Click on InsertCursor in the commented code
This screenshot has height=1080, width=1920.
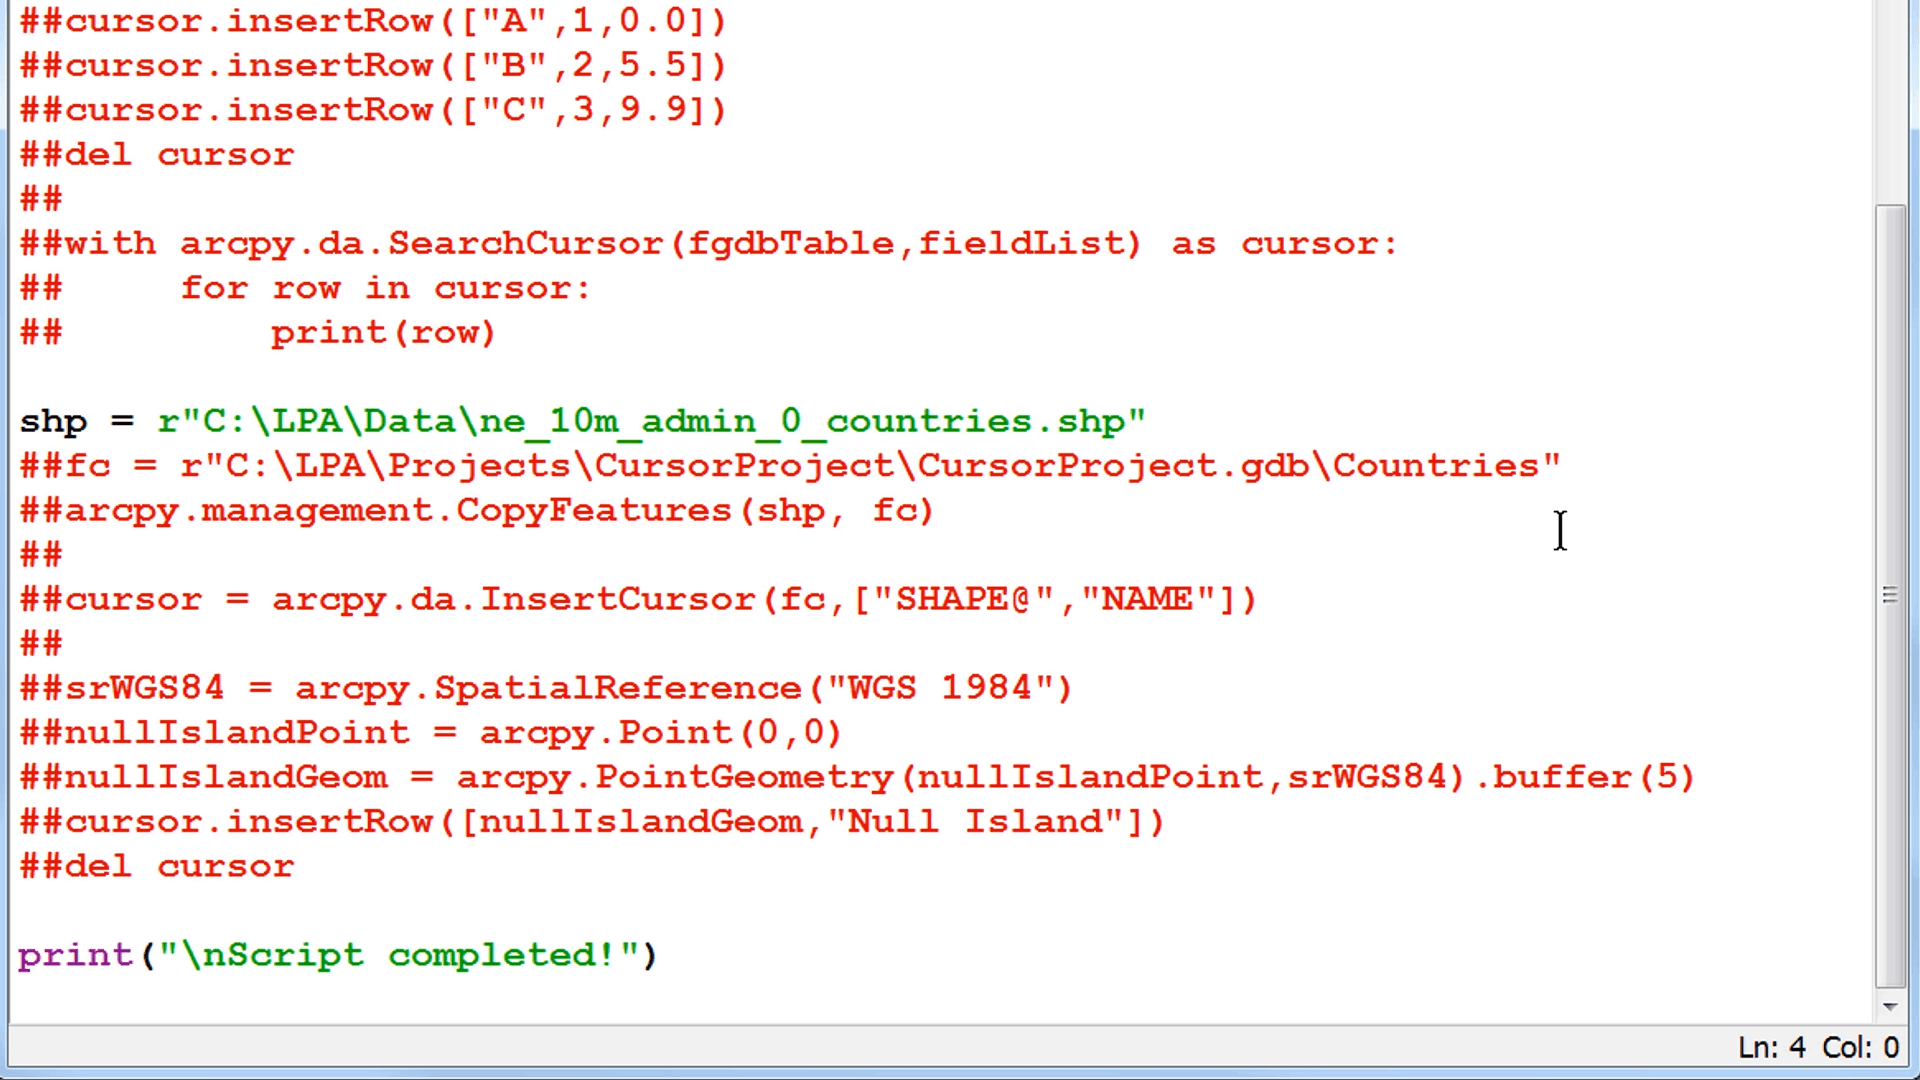click(x=616, y=600)
